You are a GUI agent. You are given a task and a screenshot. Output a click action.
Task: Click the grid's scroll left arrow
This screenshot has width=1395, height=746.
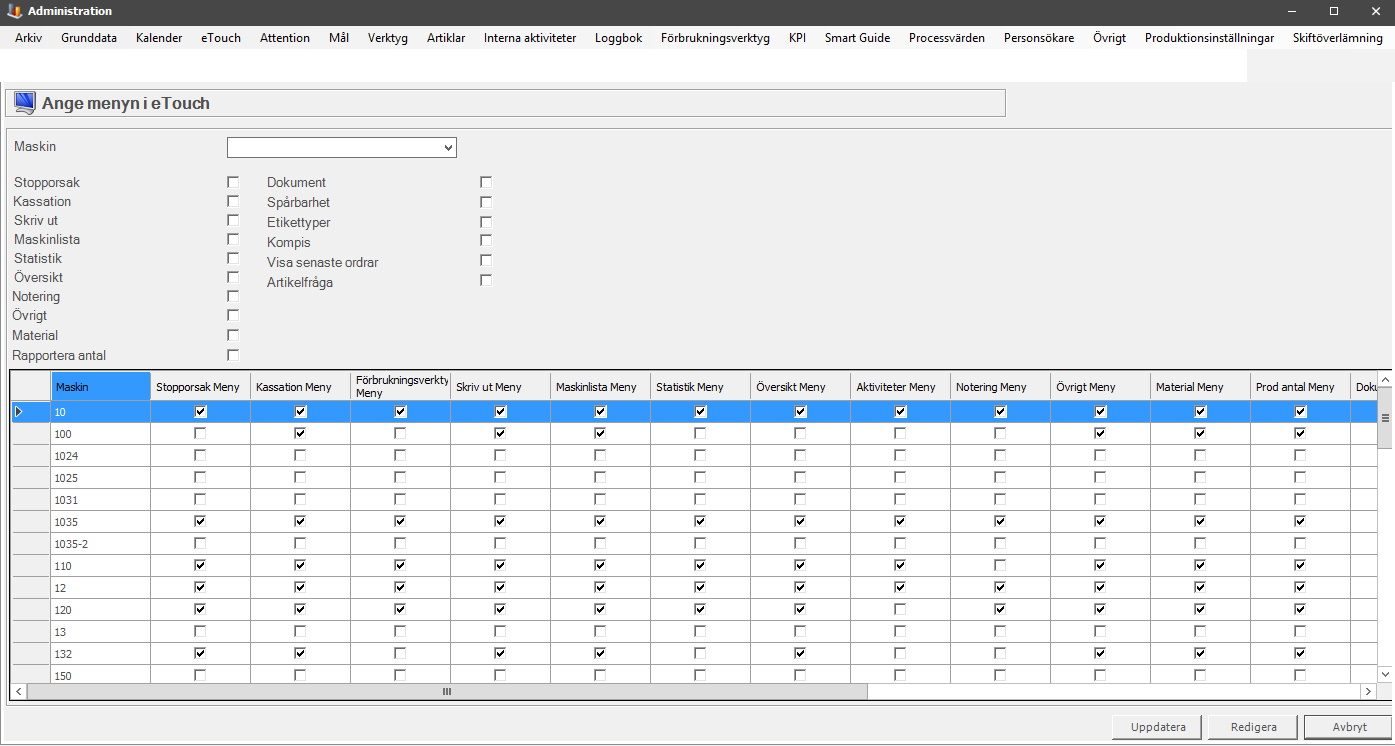click(x=19, y=692)
